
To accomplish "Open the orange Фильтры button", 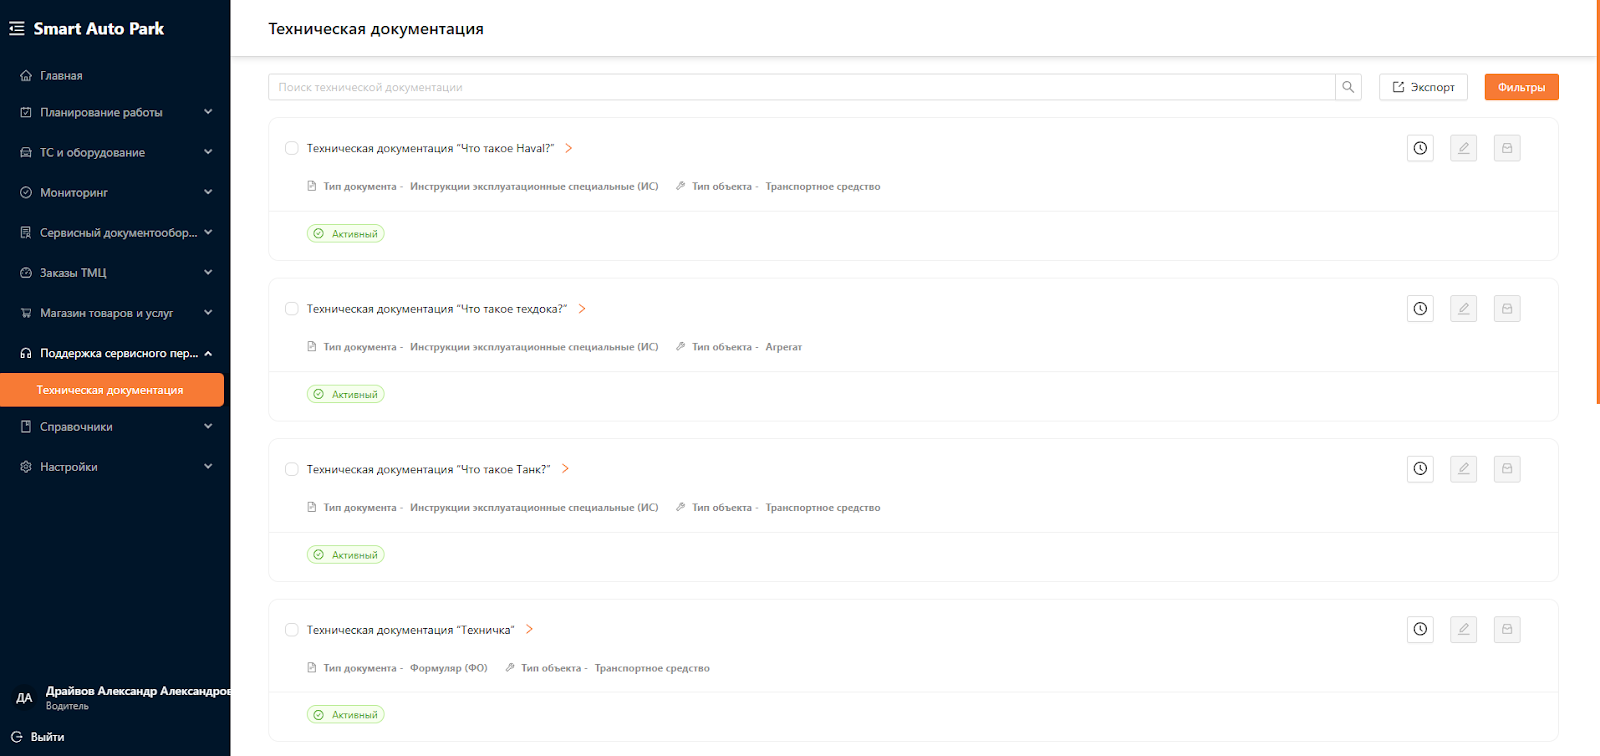I will point(1521,87).
